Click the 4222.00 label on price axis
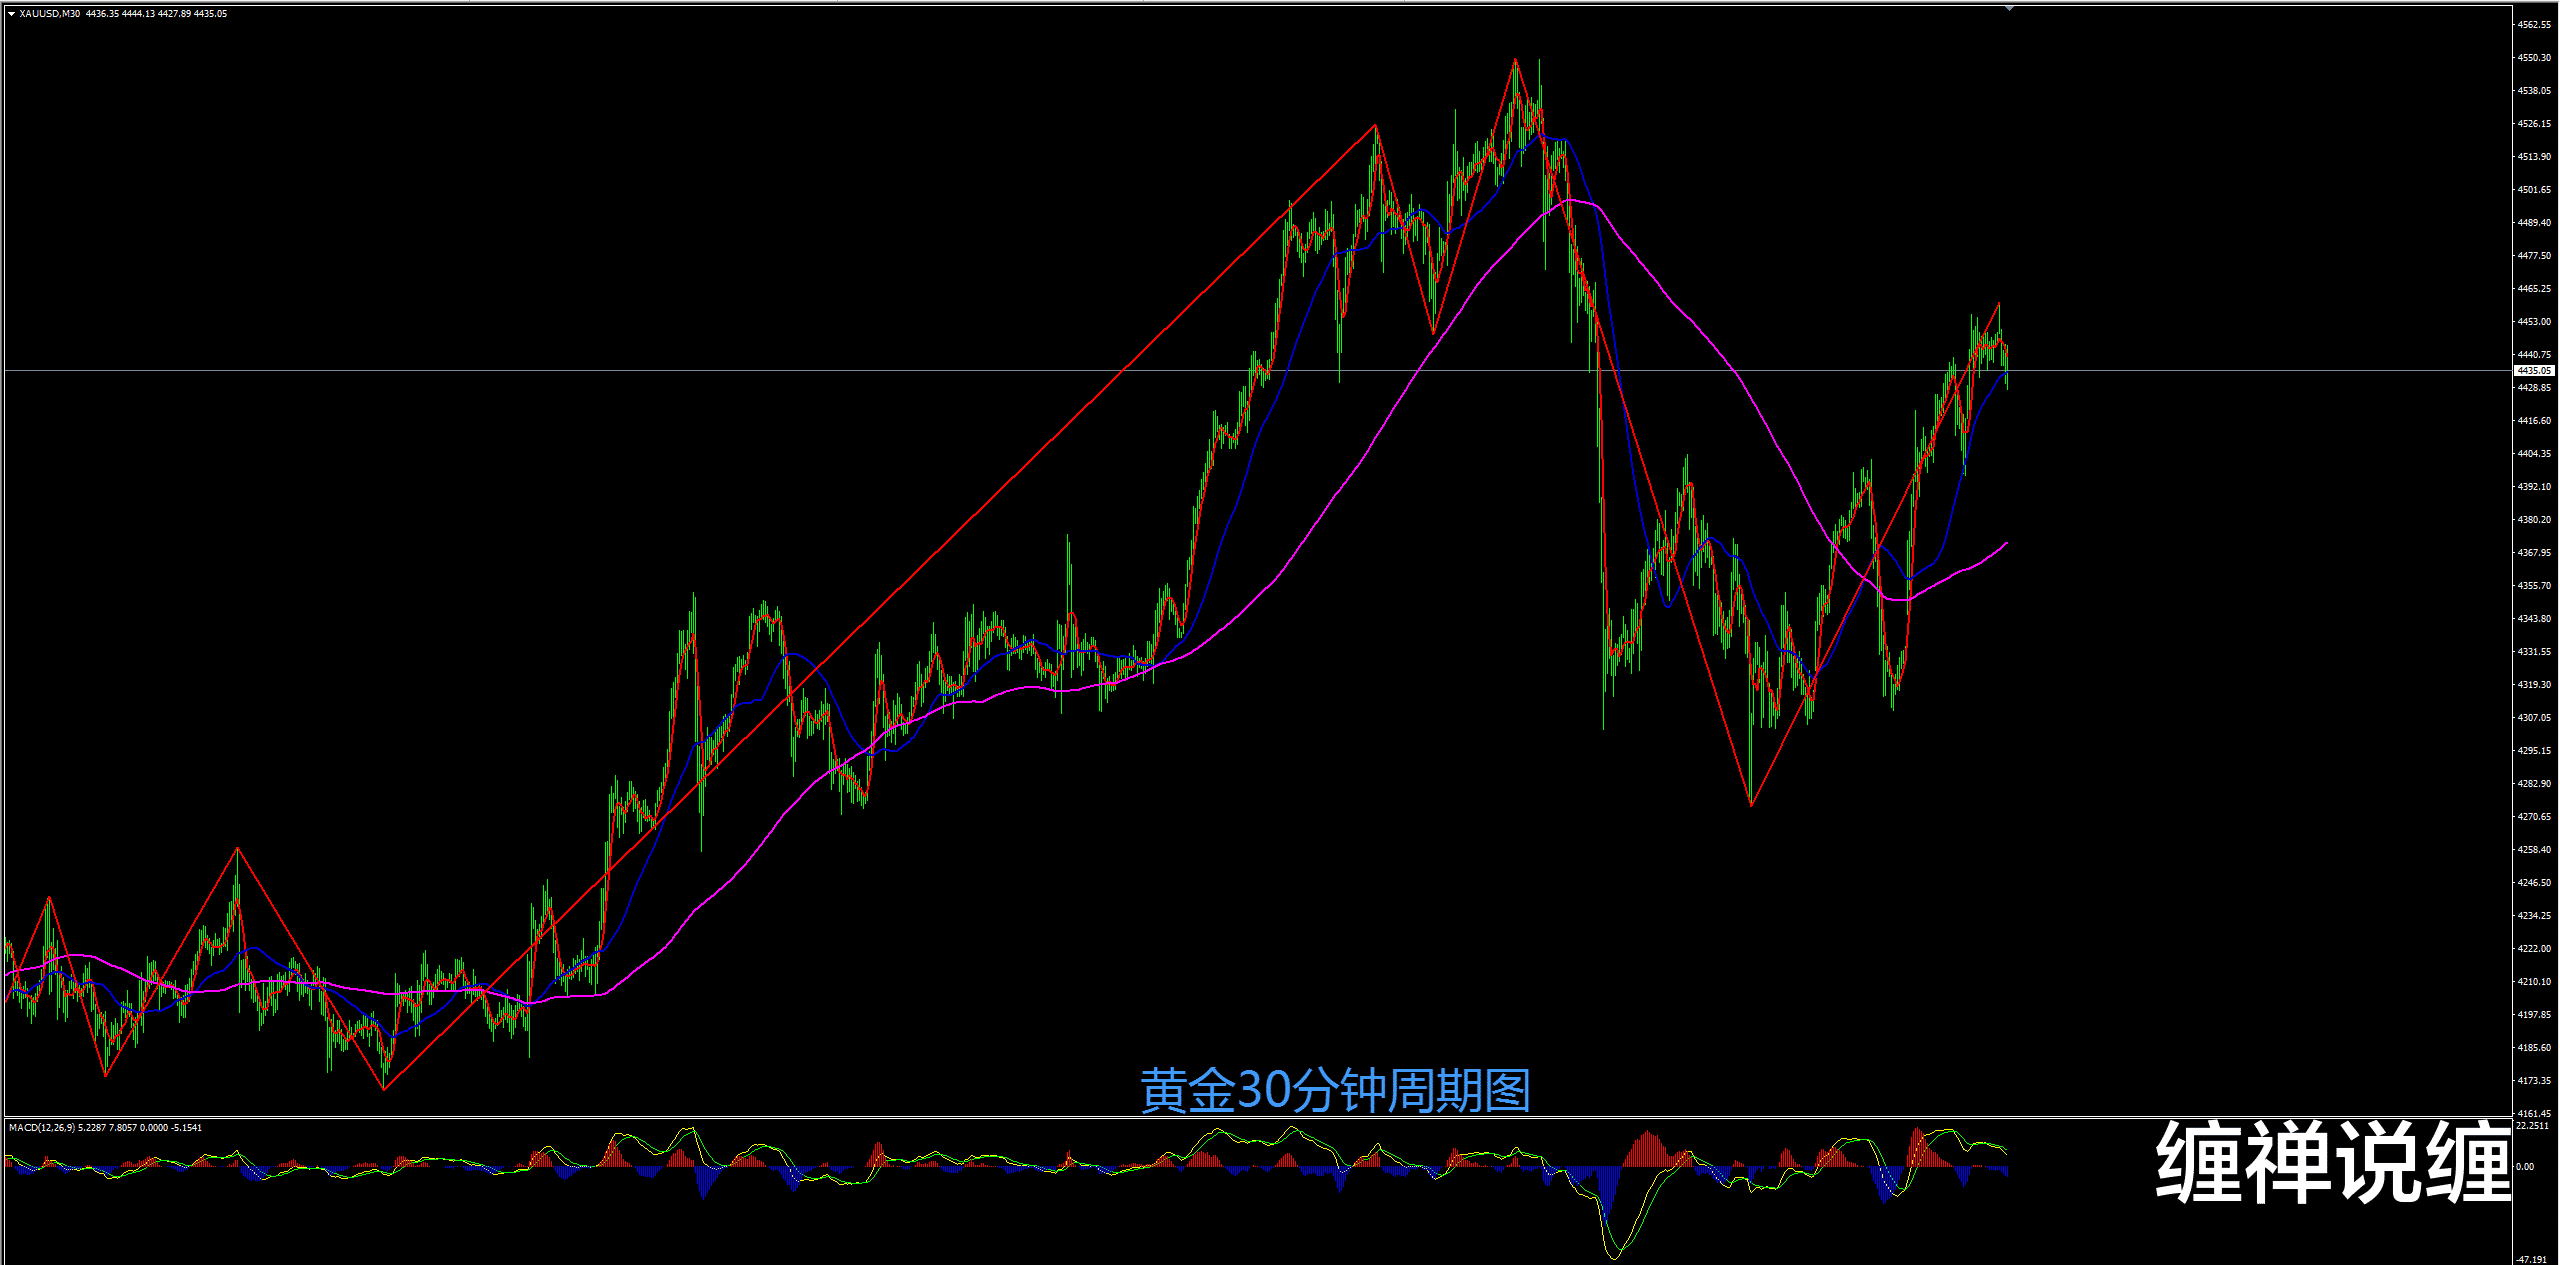Image resolution: width=2560 pixels, height=1265 pixels. [x=2534, y=949]
